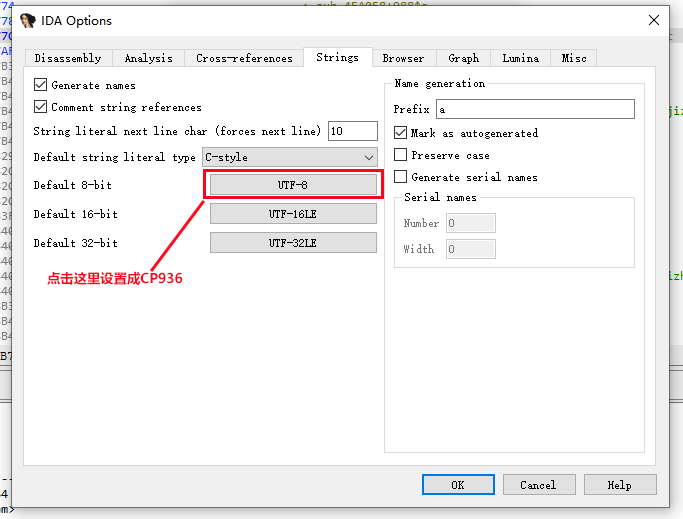Open the Analysis tab
The width and height of the screenshot is (683, 519).
[148, 58]
